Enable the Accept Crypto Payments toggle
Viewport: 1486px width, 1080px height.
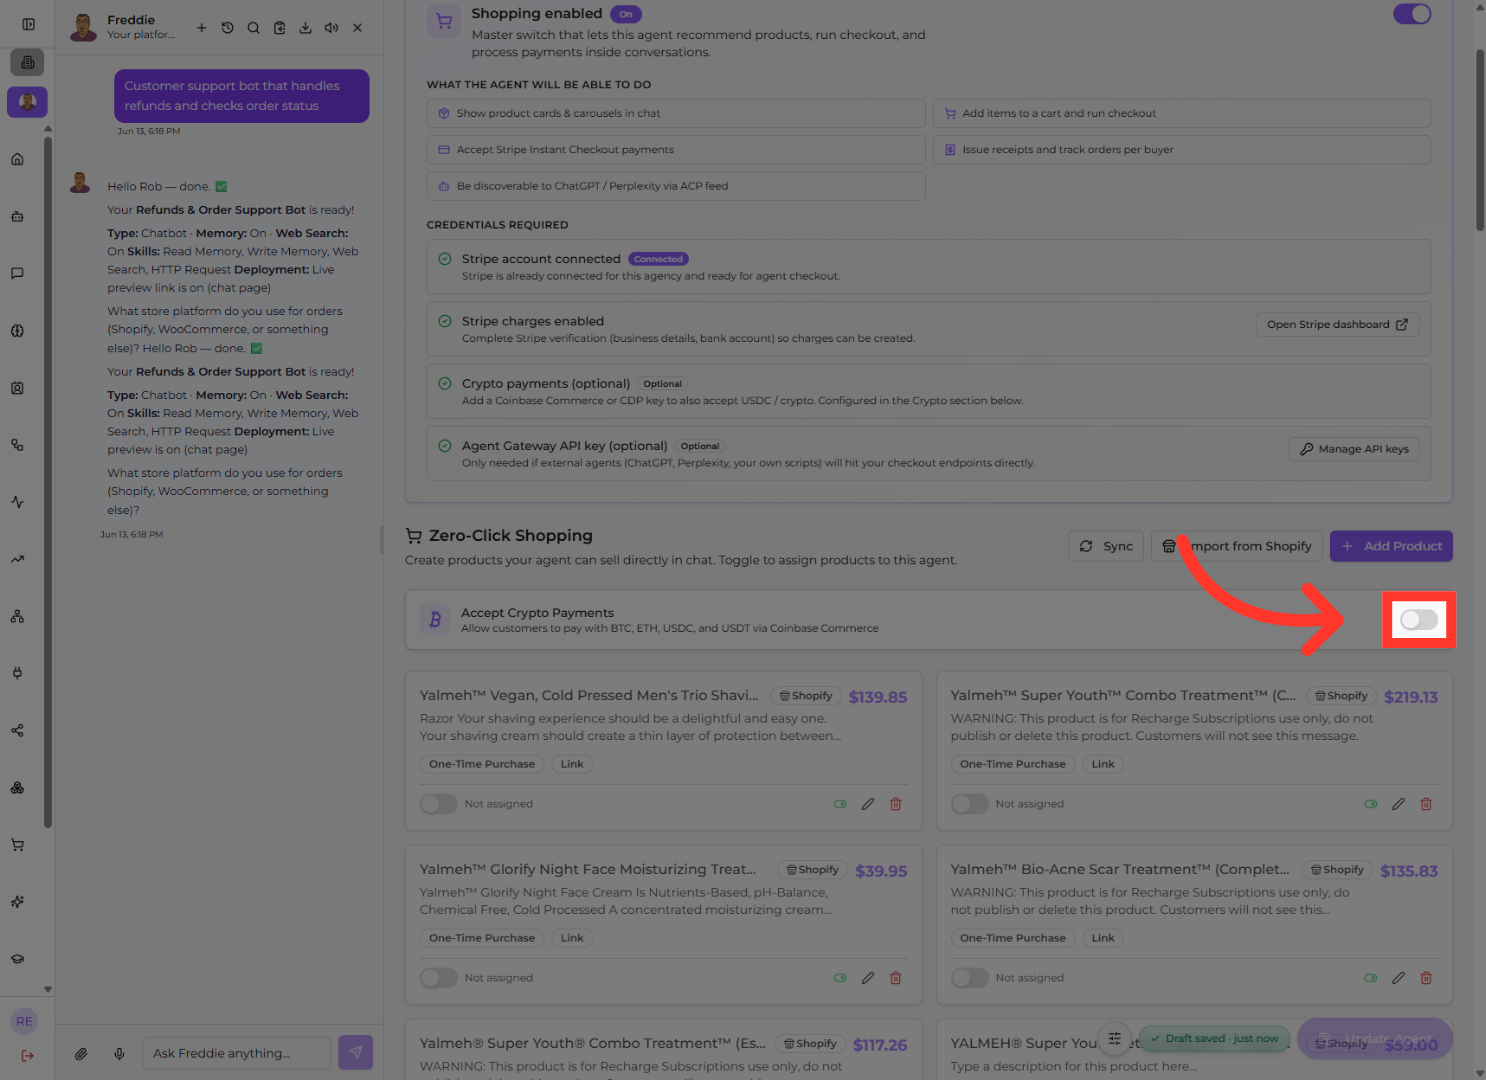pos(1419,620)
